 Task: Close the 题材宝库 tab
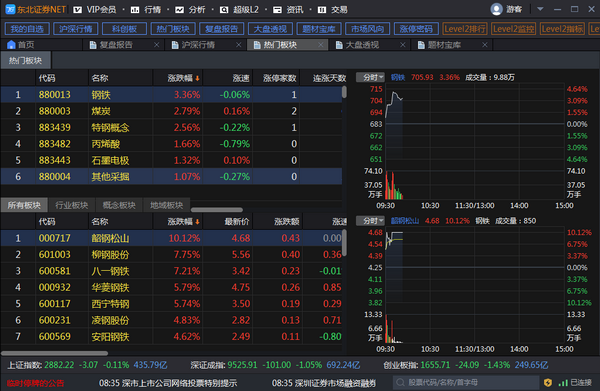tap(485, 45)
